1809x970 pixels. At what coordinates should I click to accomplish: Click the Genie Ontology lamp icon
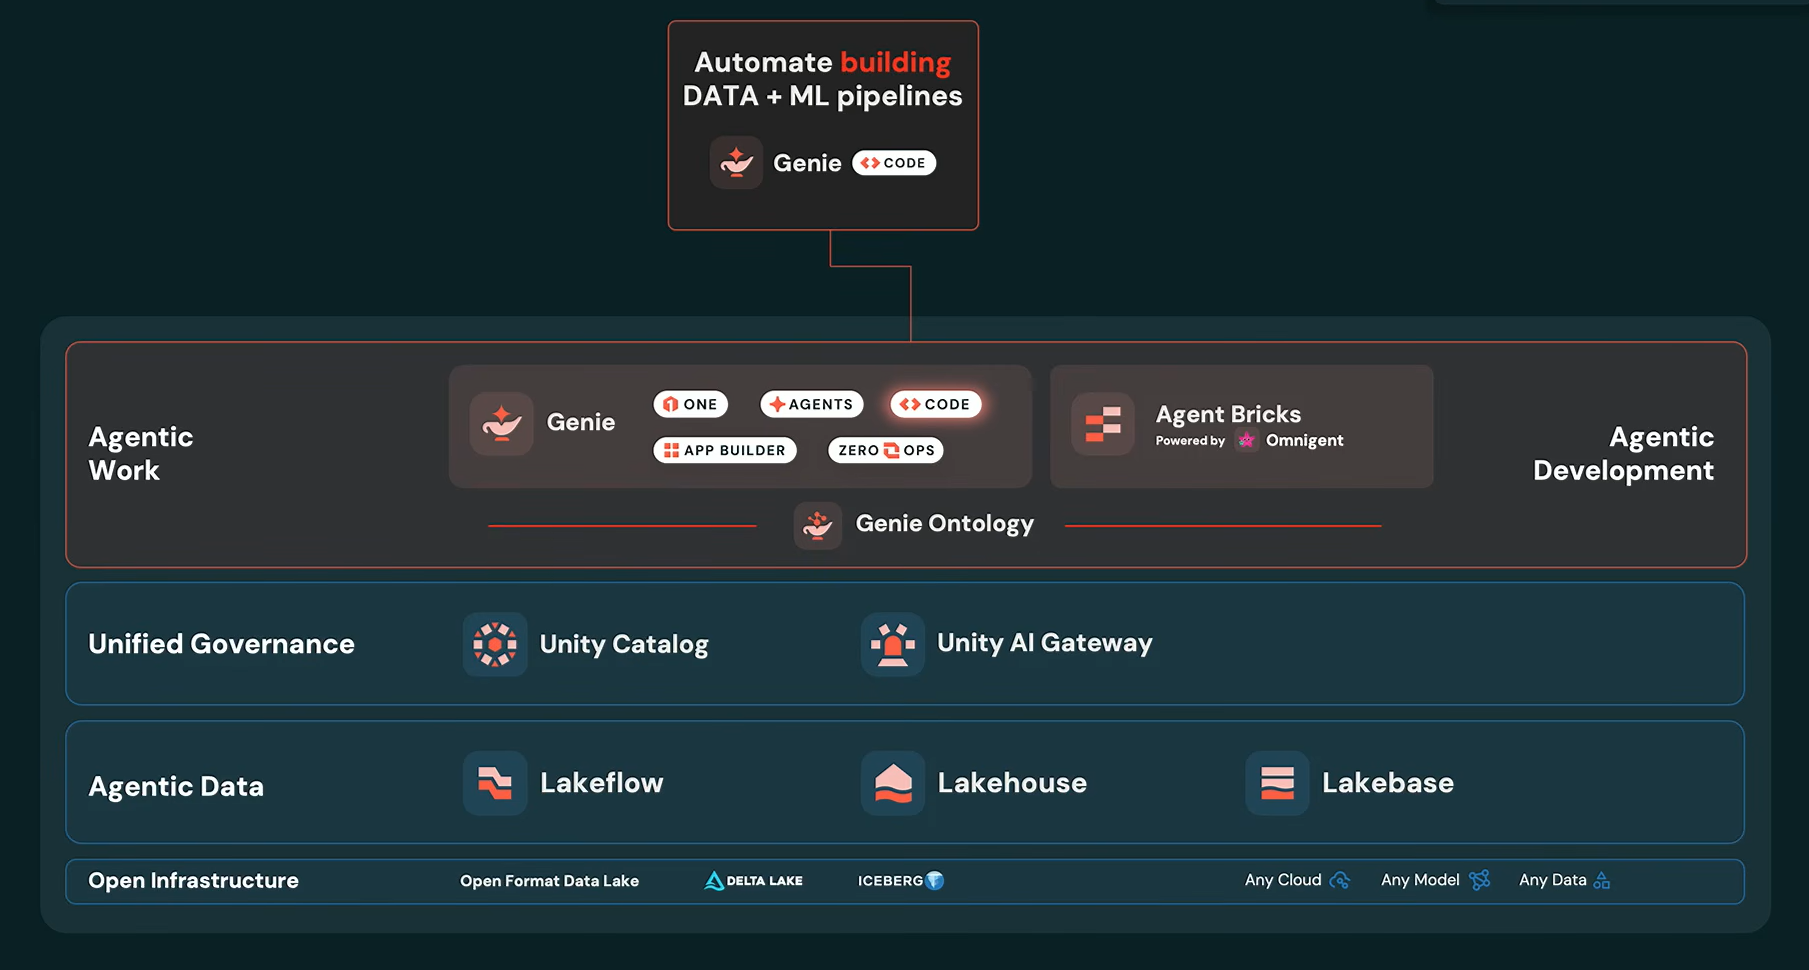tap(817, 525)
